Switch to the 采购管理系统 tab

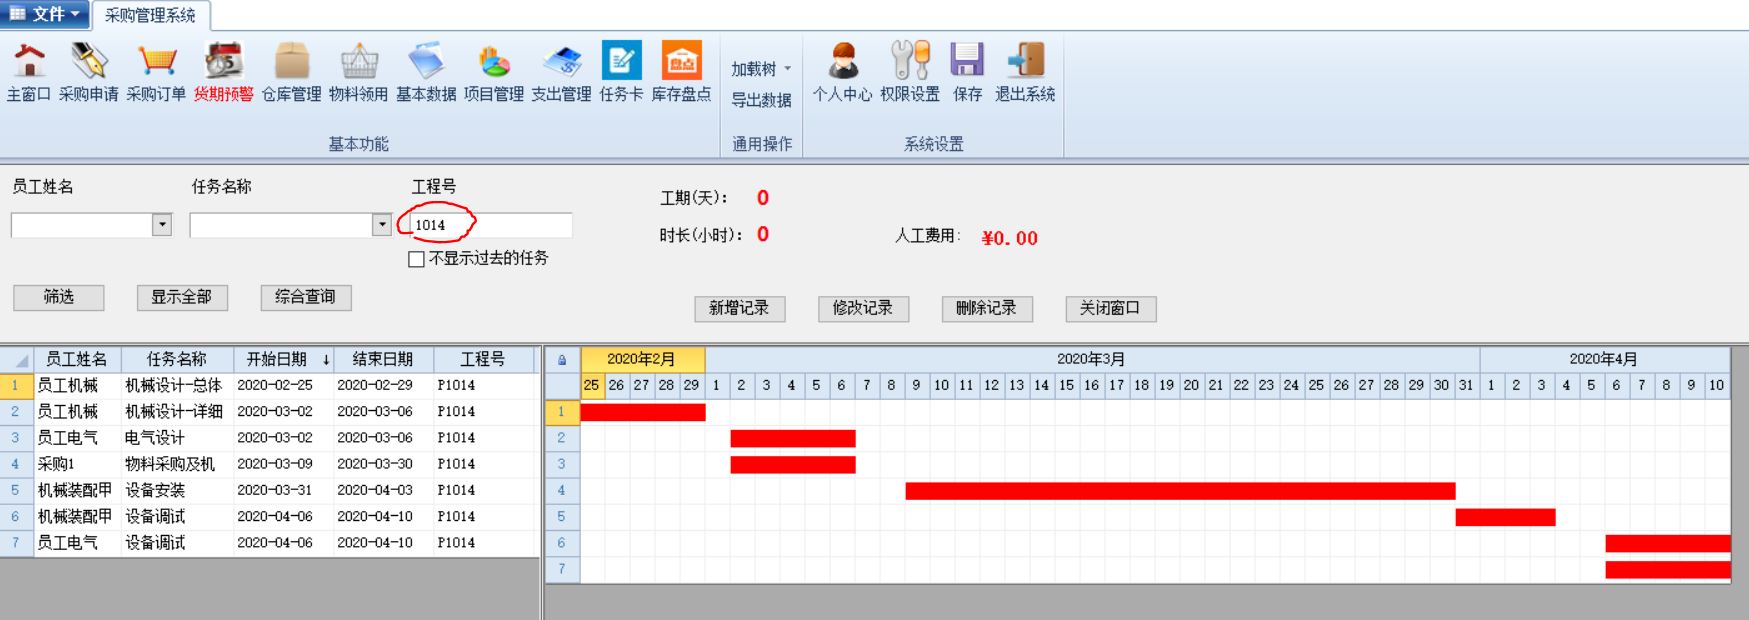coord(150,15)
